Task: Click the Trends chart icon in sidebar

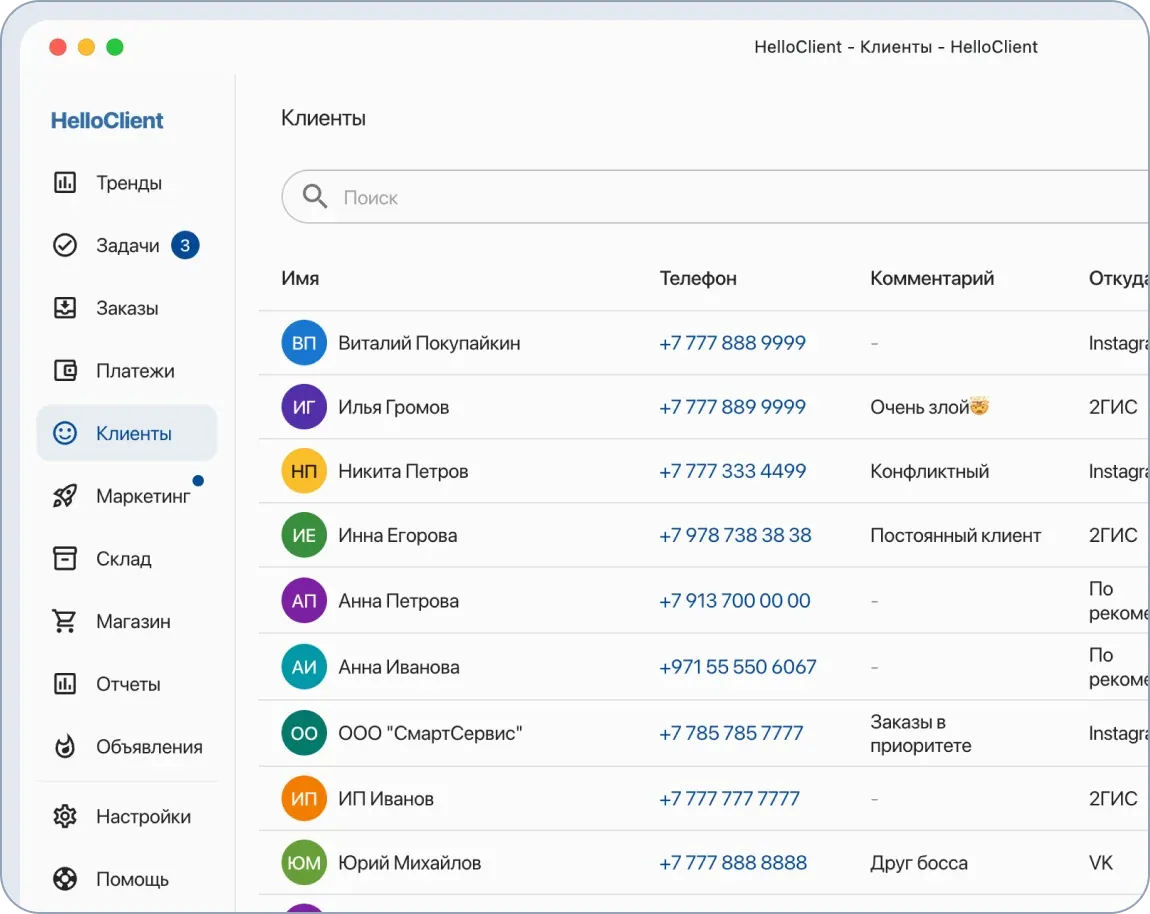Action: tap(65, 183)
